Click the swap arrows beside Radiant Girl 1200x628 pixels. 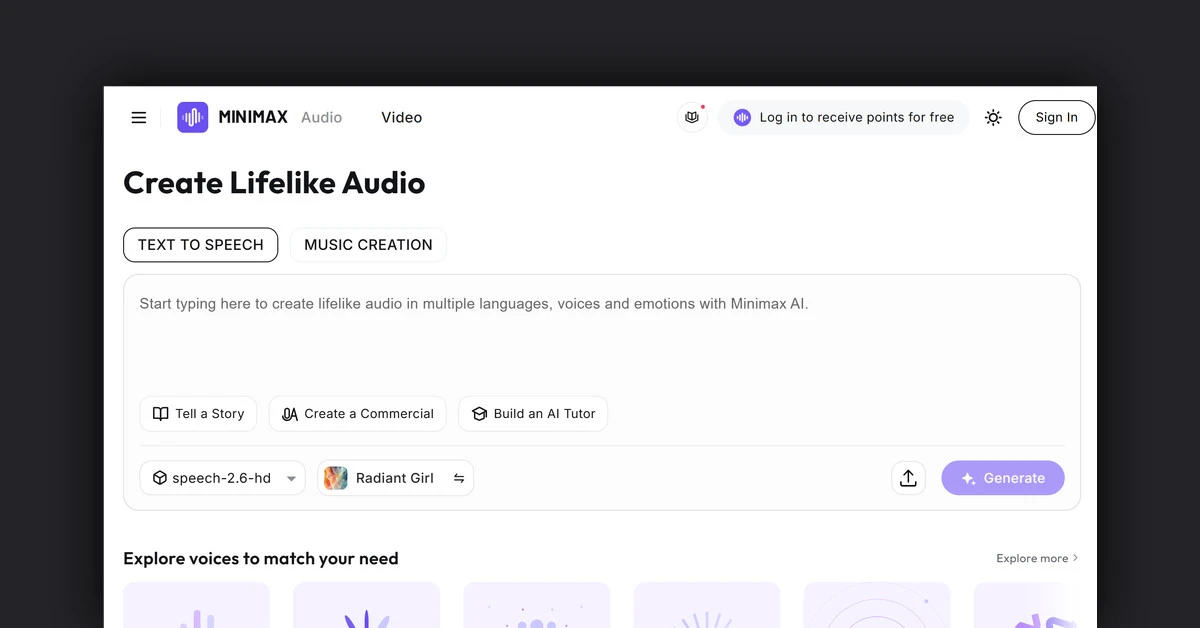pyautogui.click(x=459, y=478)
